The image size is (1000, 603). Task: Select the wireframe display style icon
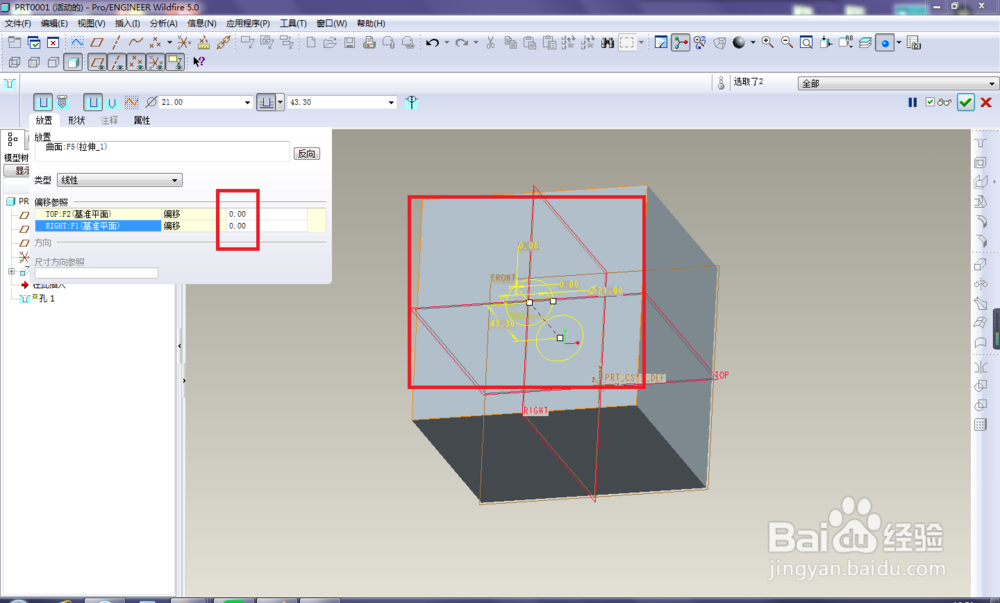click(x=15, y=62)
